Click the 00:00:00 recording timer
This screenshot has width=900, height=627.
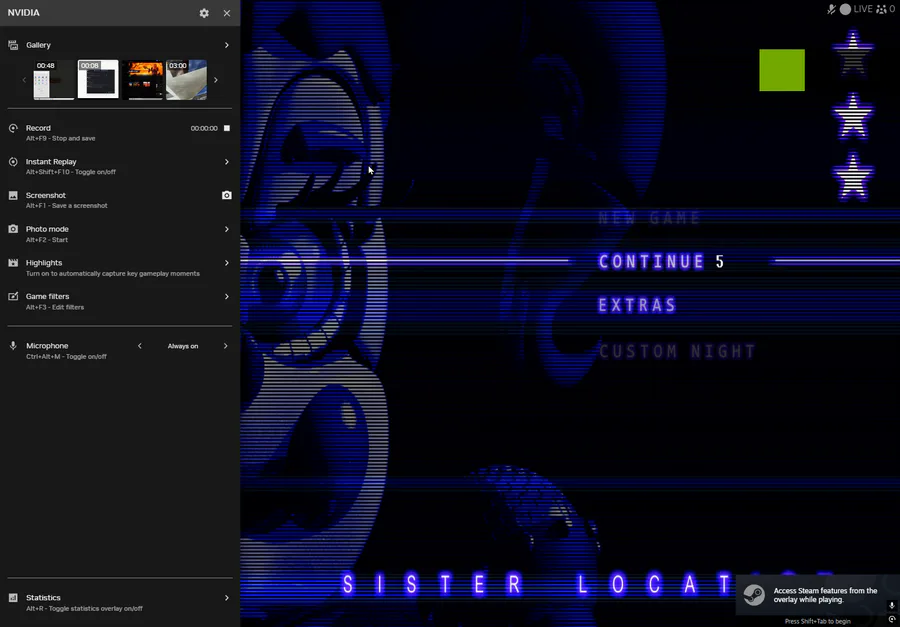tap(204, 128)
